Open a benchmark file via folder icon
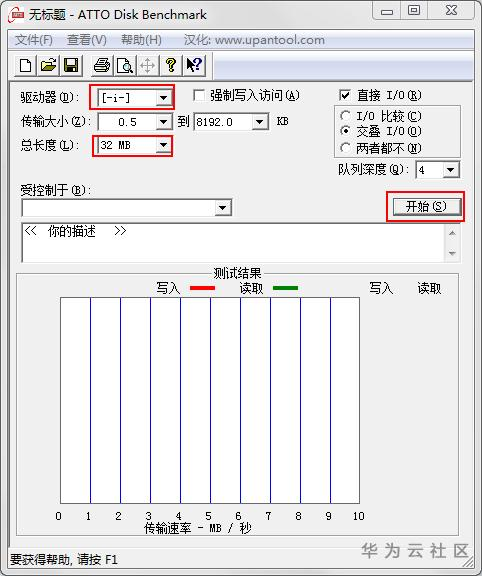This screenshot has height=576, width=482. [48, 66]
